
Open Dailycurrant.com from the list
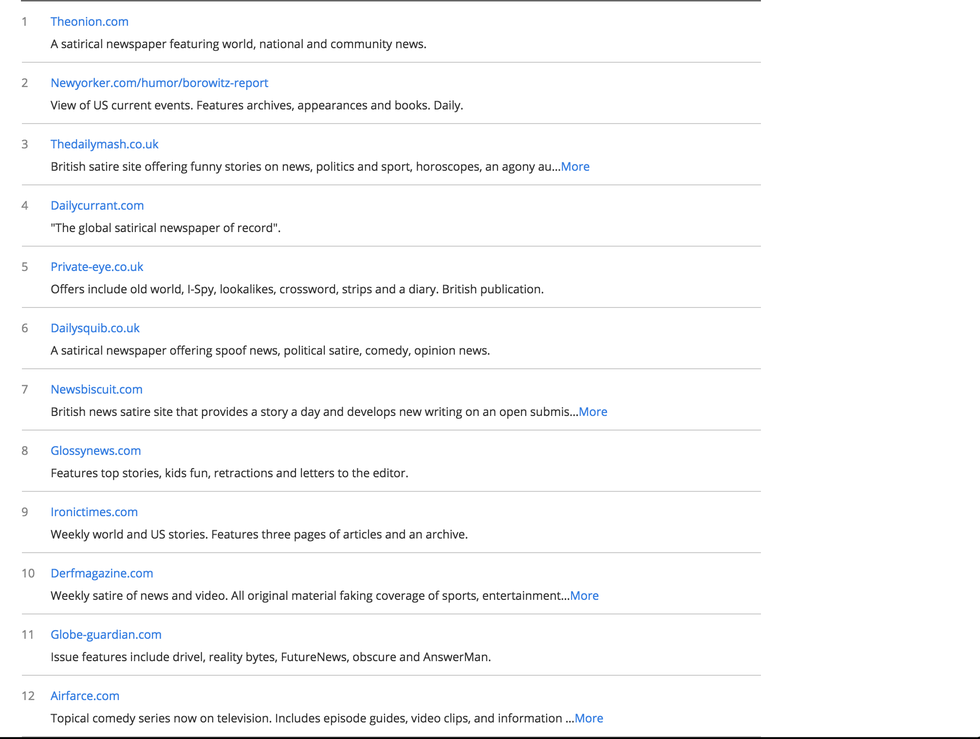click(97, 205)
